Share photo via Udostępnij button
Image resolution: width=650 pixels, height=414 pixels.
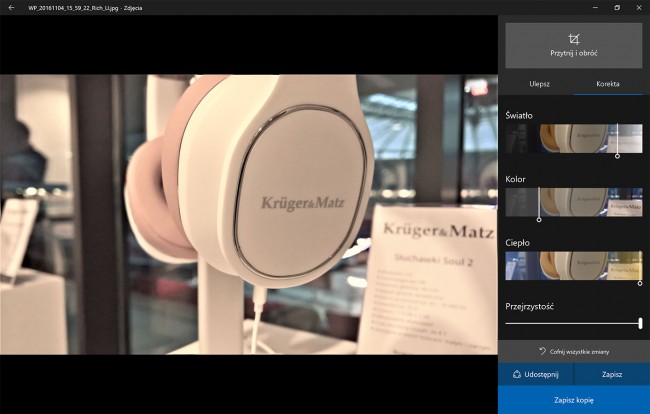click(x=536, y=375)
